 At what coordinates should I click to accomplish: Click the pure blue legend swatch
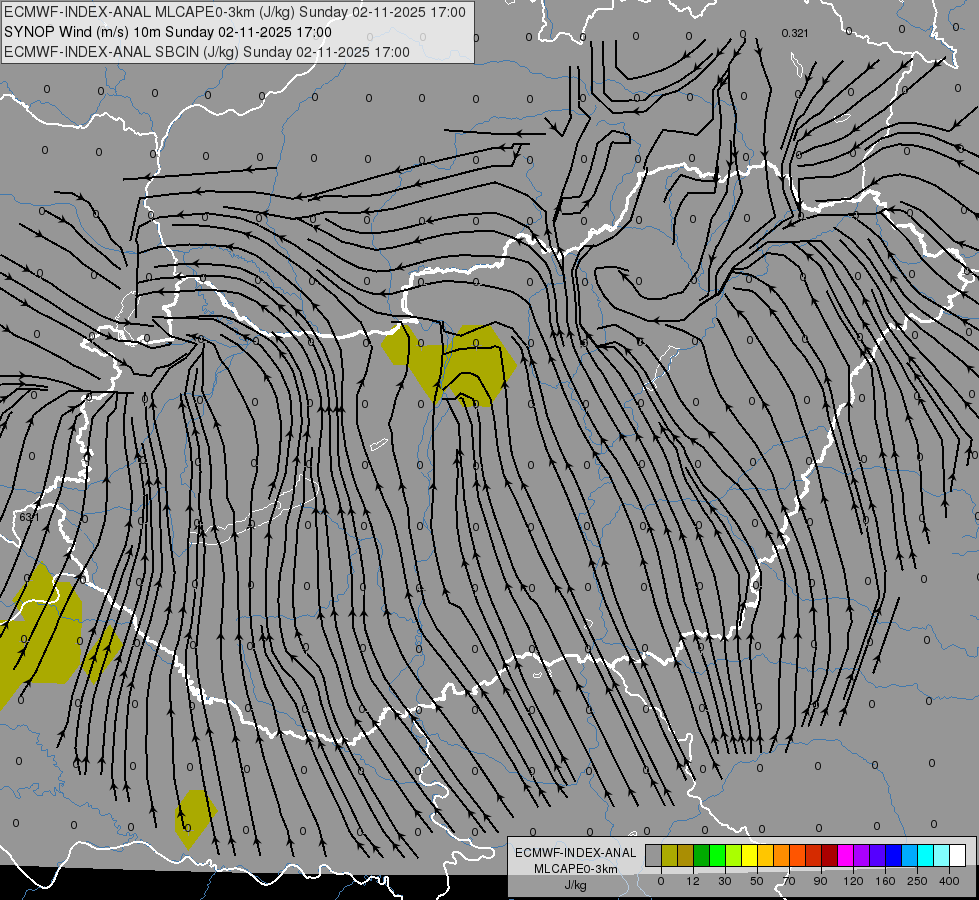click(893, 855)
